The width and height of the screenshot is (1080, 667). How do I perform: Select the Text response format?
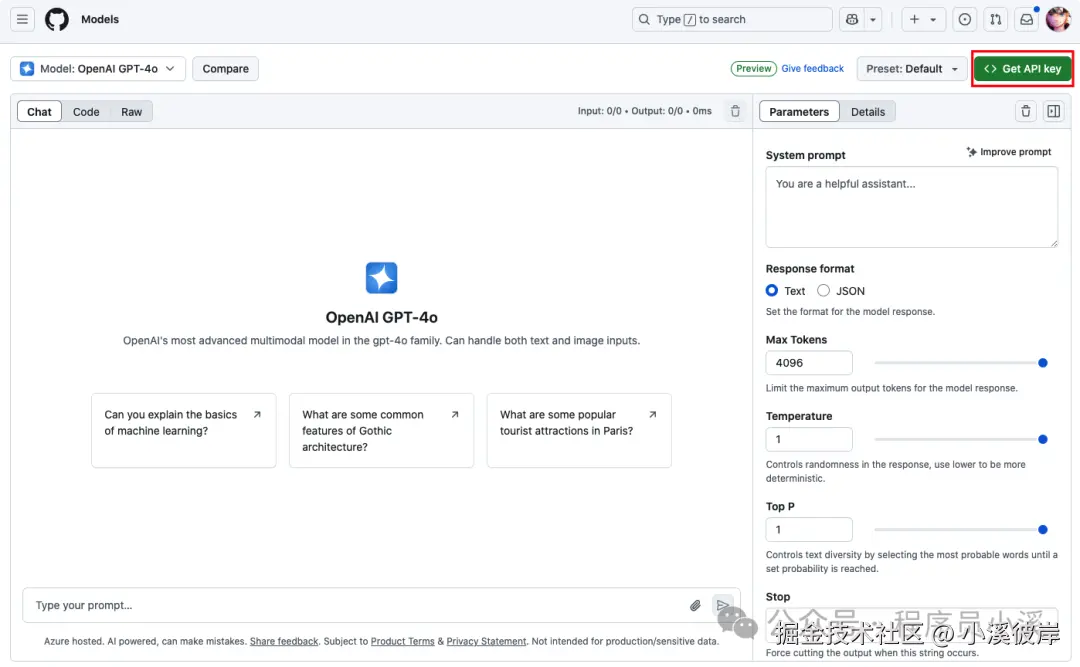772,291
